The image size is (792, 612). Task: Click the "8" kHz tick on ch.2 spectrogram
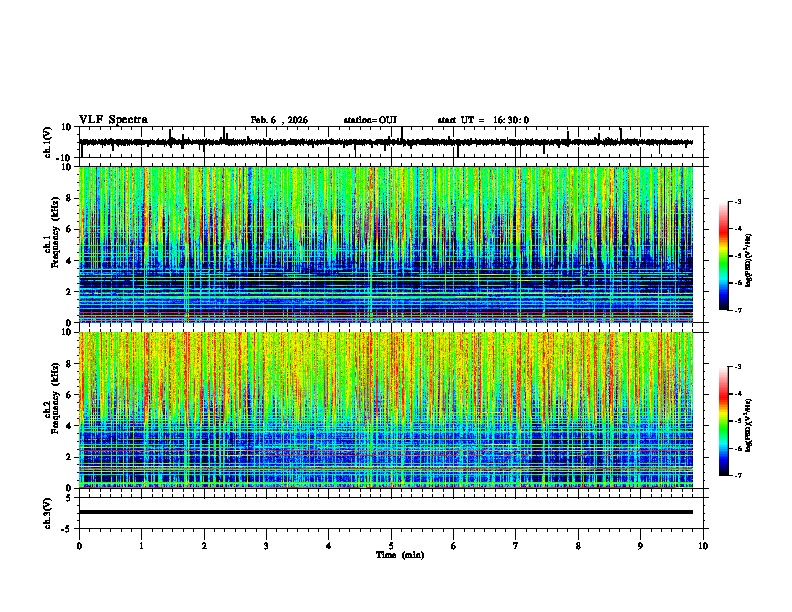pyautogui.click(x=69, y=364)
